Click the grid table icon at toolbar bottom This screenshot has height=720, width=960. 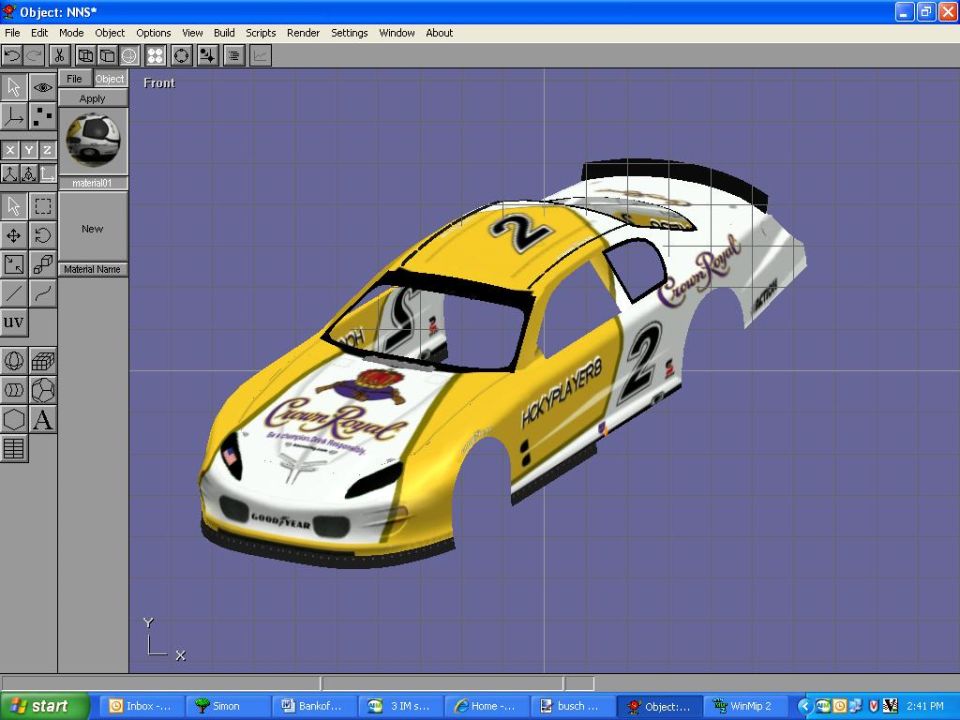[x=13, y=448]
